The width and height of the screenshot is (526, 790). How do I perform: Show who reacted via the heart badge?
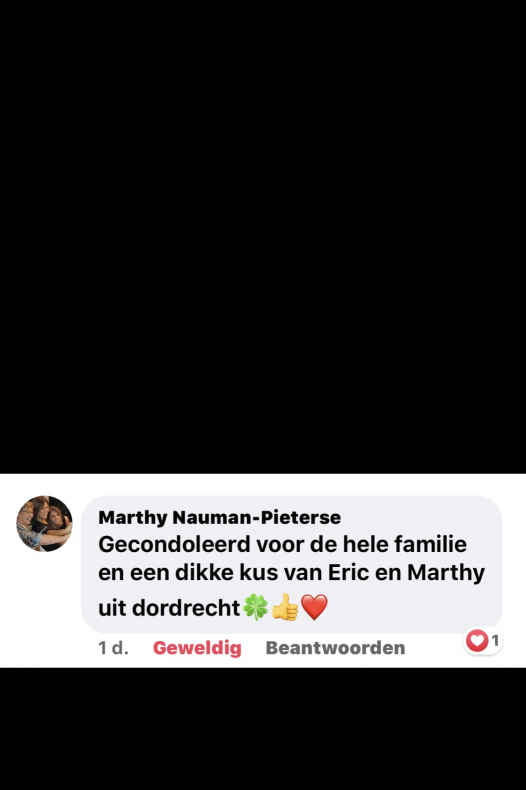coord(477,640)
